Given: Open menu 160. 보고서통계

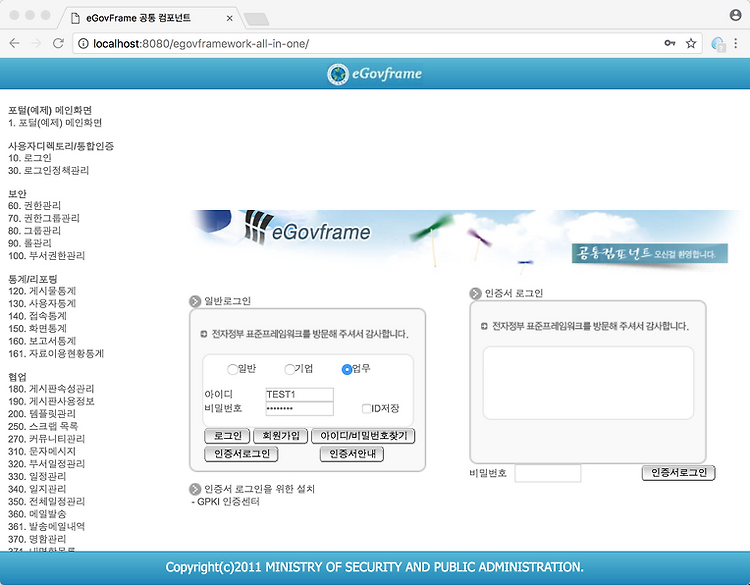Looking at the screenshot, I should pos(42,341).
